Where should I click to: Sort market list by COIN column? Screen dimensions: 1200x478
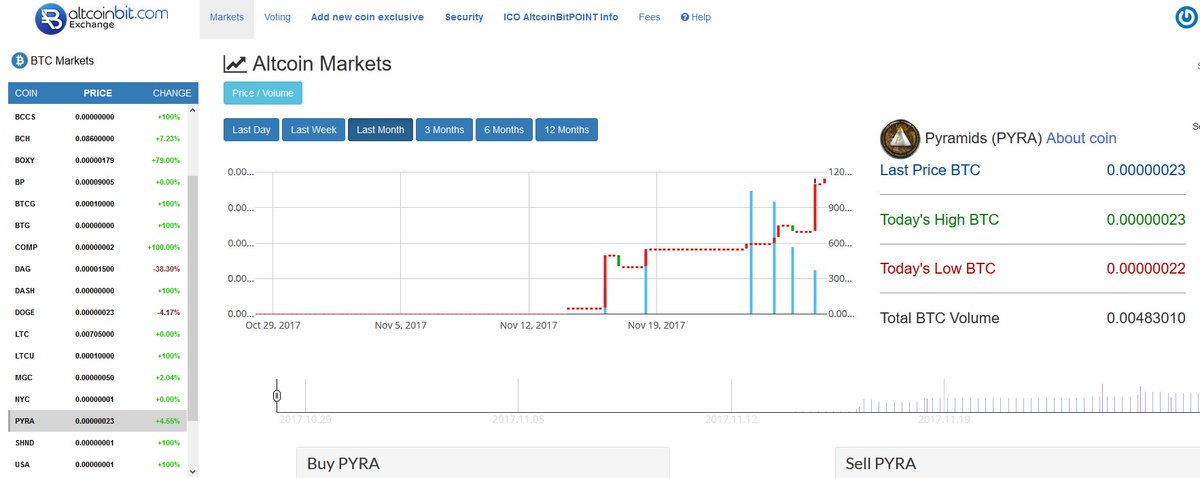pyautogui.click(x=26, y=93)
